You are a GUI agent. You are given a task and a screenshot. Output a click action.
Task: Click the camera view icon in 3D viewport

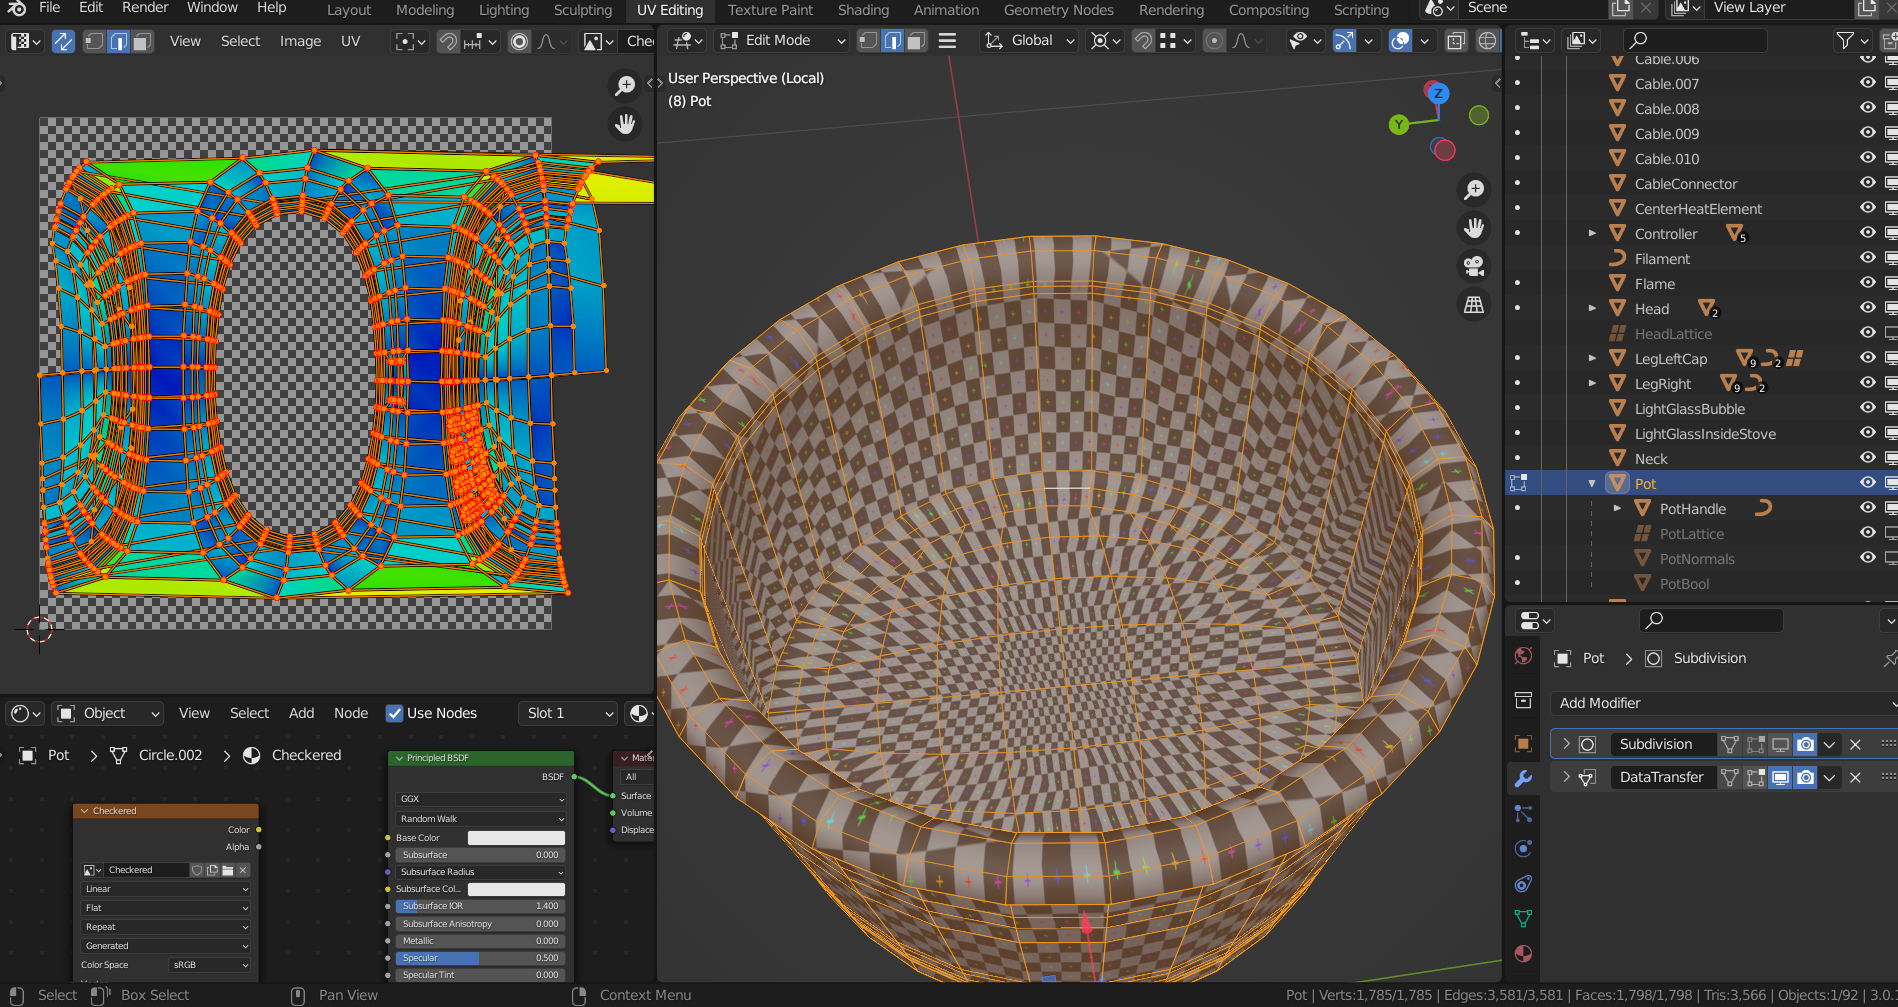point(1473,266)
